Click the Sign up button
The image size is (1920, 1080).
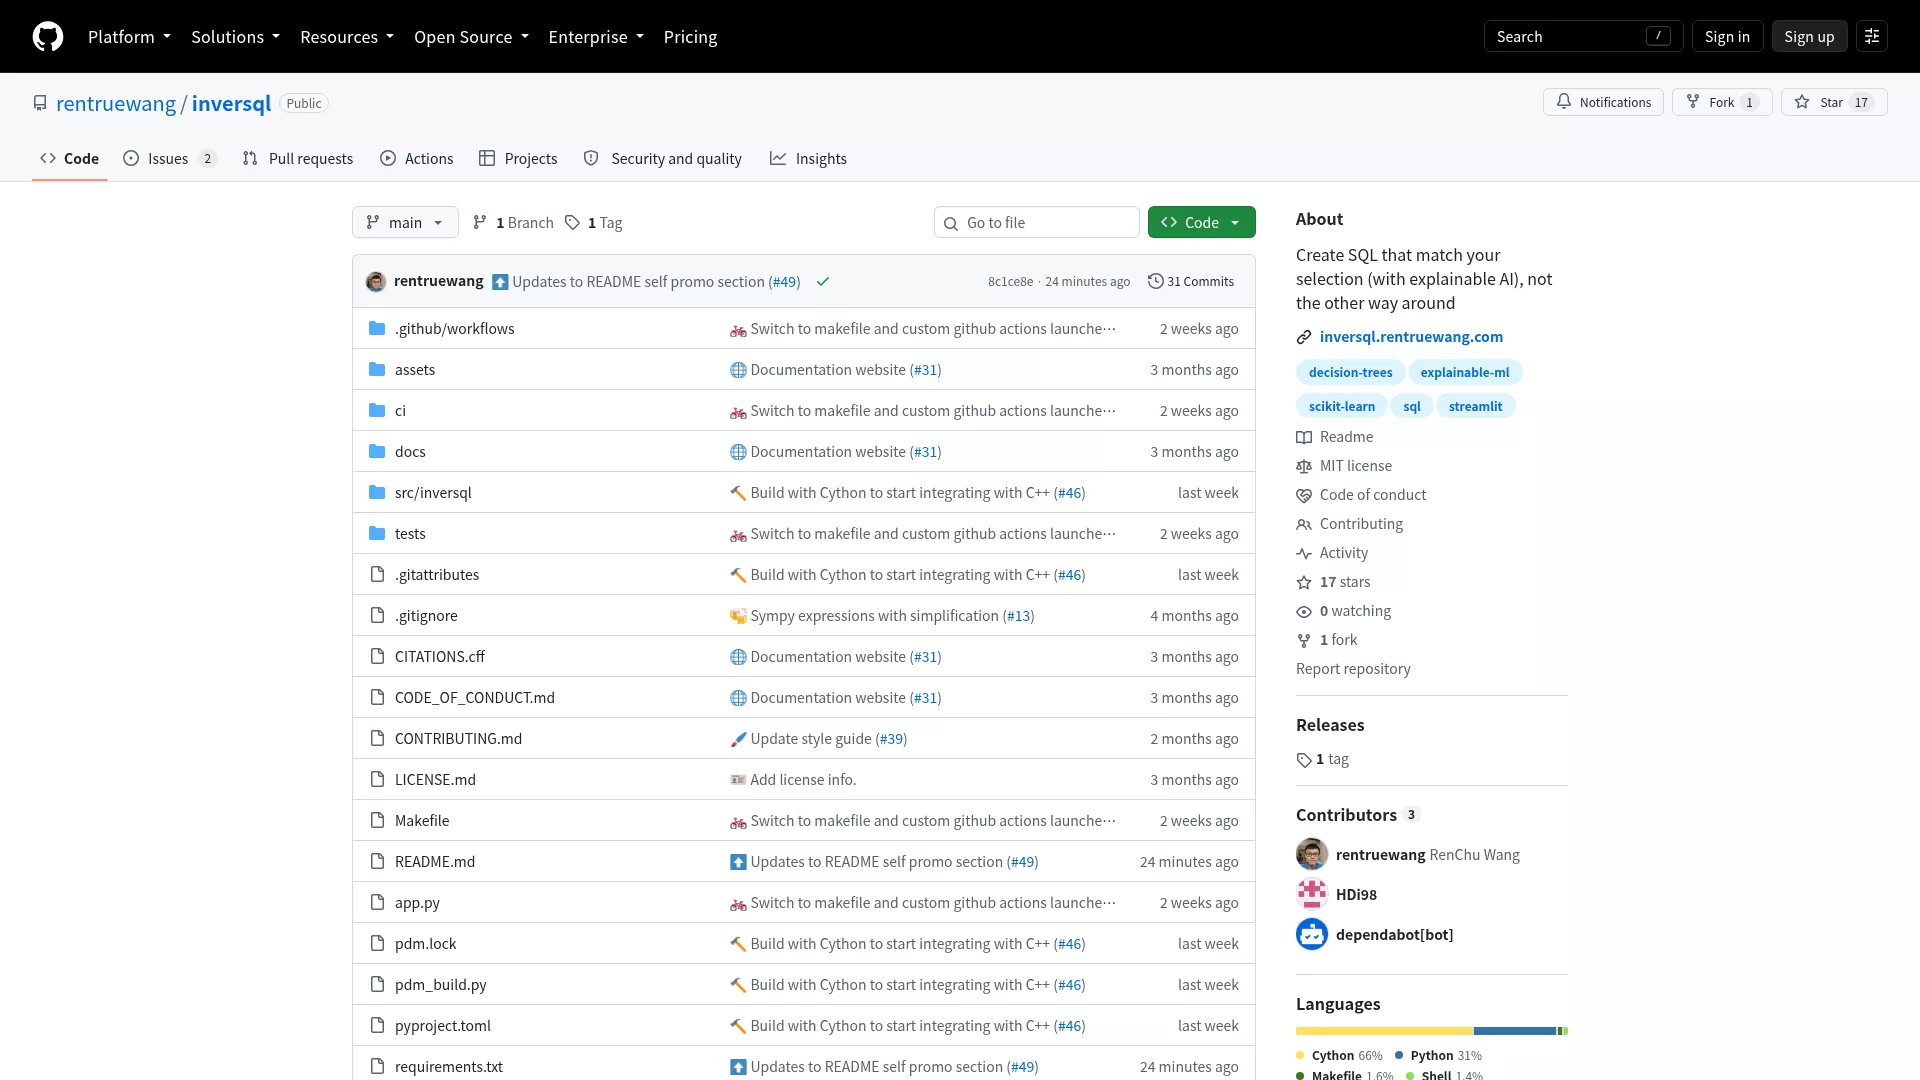click(1809, 37)
